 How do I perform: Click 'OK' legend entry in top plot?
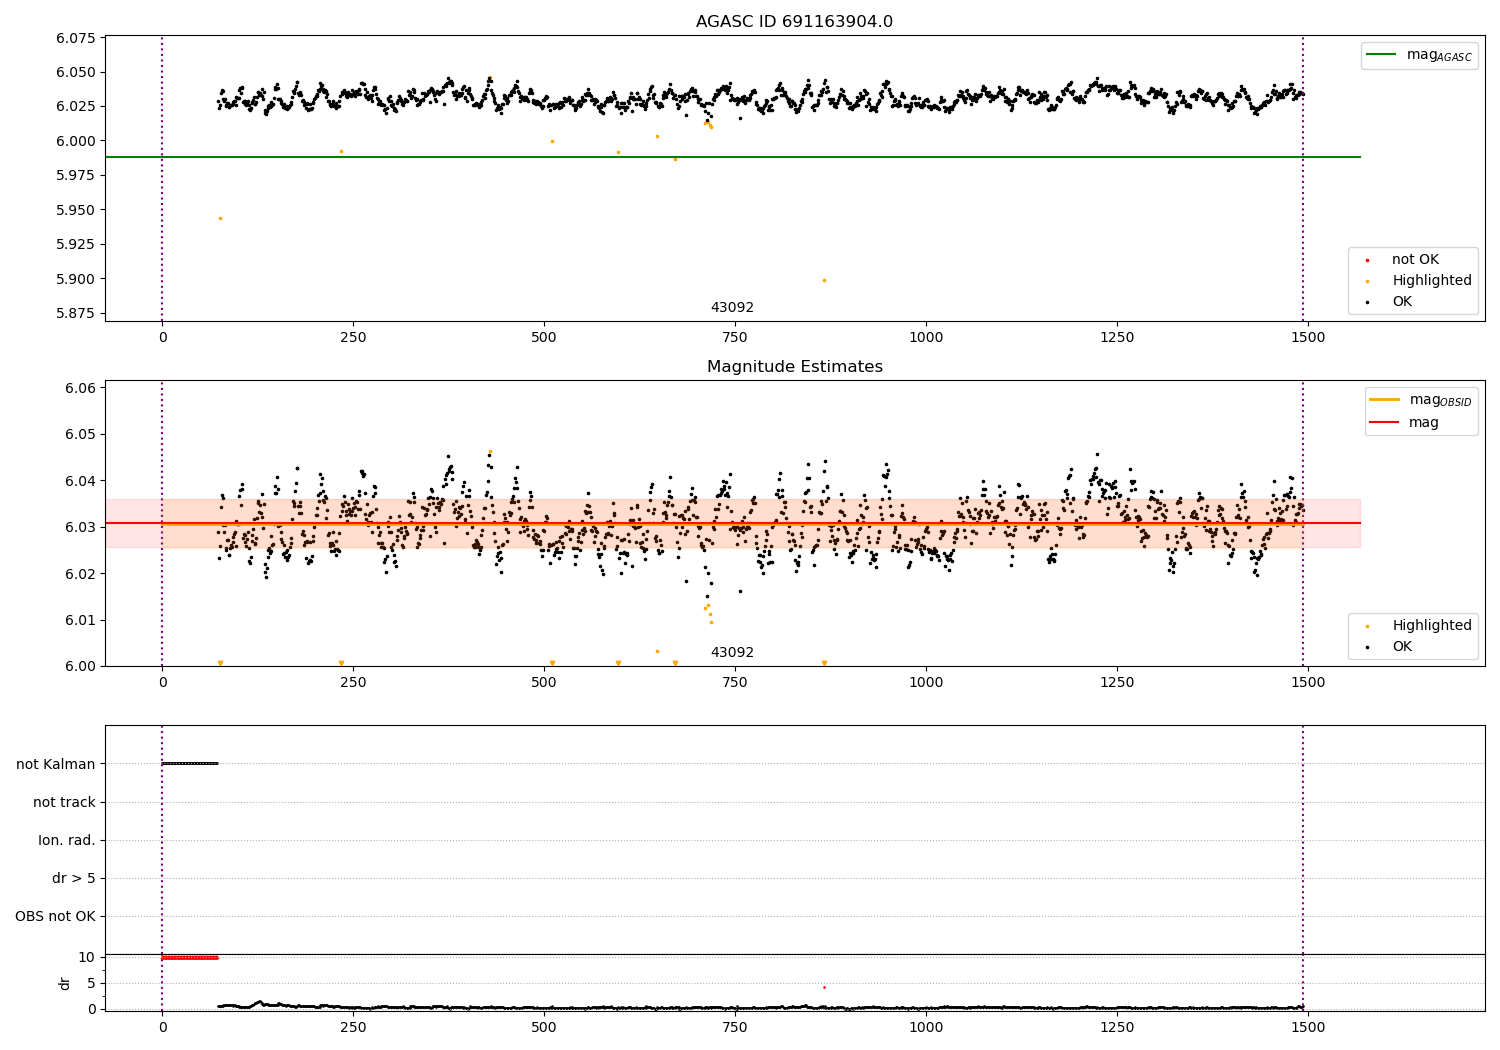(1390, 302)
